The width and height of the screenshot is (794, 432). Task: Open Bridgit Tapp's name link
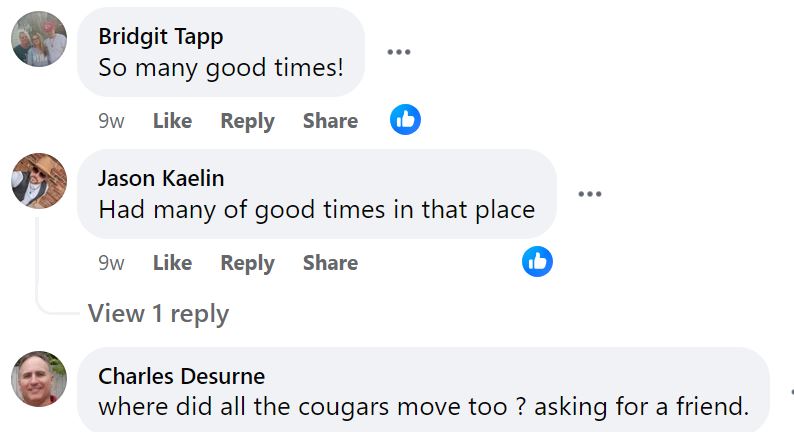[x=161, y=37]
